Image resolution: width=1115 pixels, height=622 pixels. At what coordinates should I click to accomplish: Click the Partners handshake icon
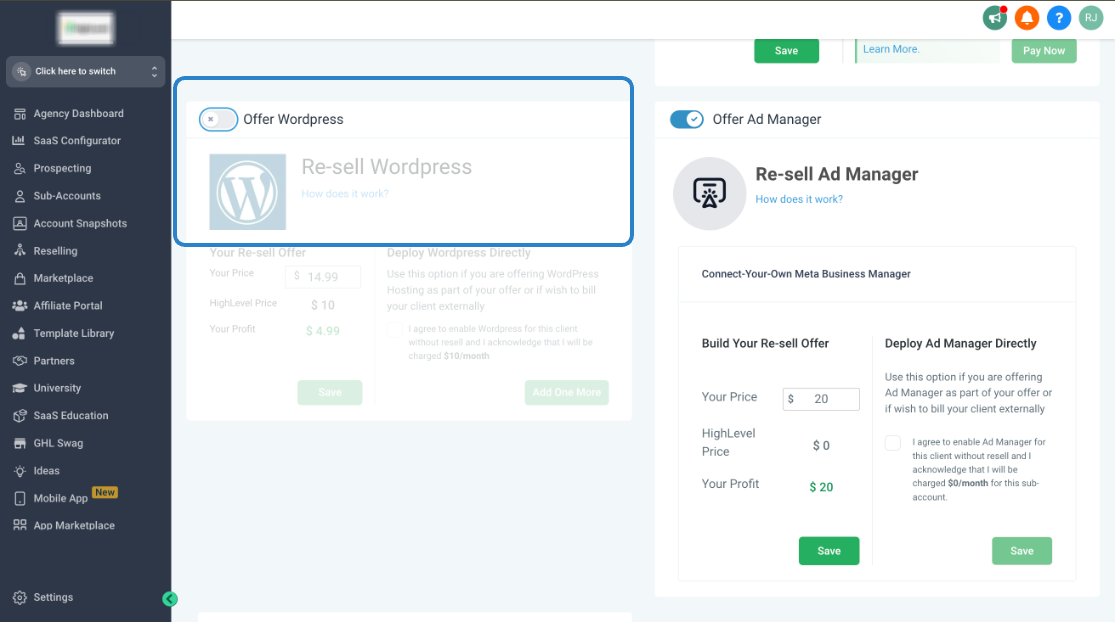point(20,361)
